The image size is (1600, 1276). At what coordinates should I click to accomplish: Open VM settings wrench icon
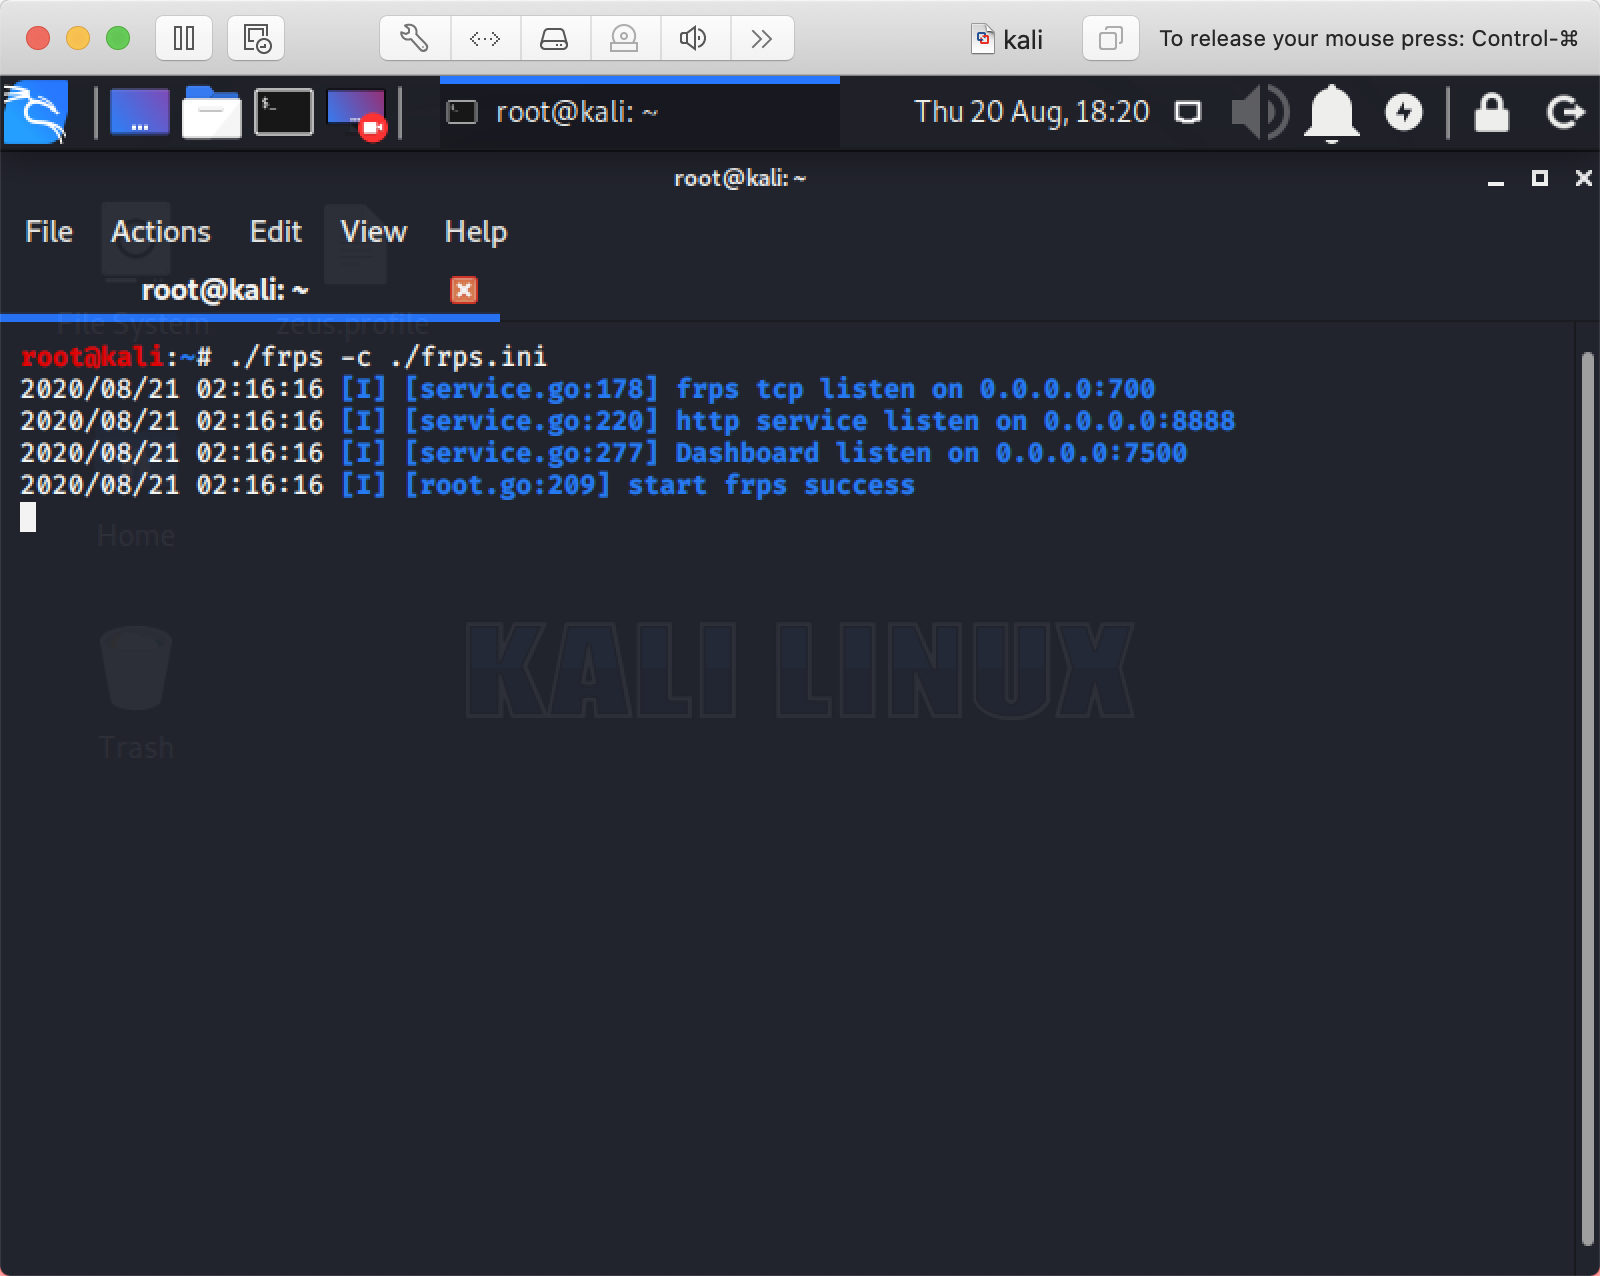(x=414, y=38)
